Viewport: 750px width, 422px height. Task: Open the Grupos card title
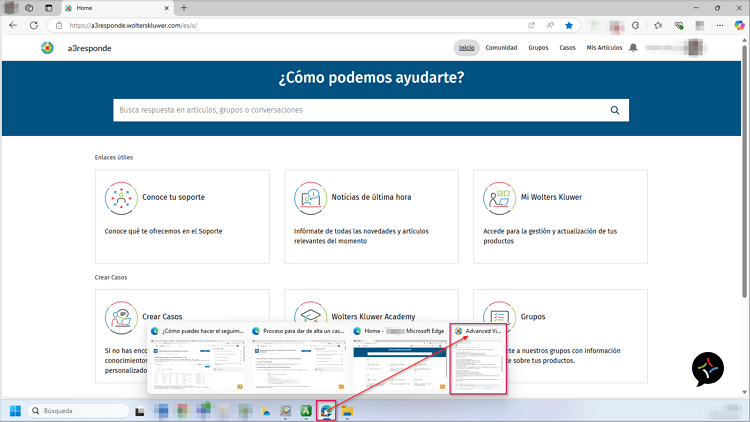coord(533,317)
